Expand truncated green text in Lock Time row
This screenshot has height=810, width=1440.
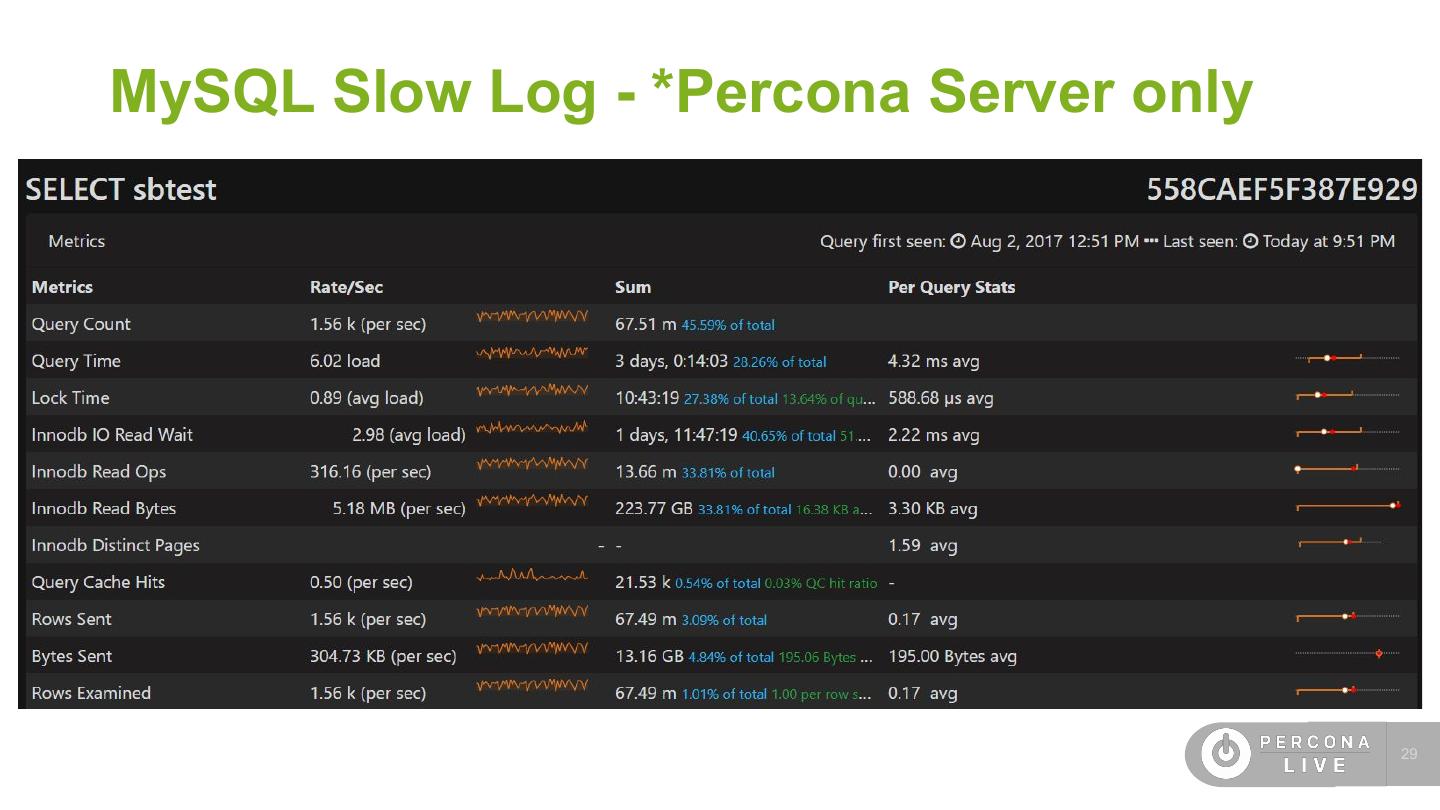(x=829, y=399)
